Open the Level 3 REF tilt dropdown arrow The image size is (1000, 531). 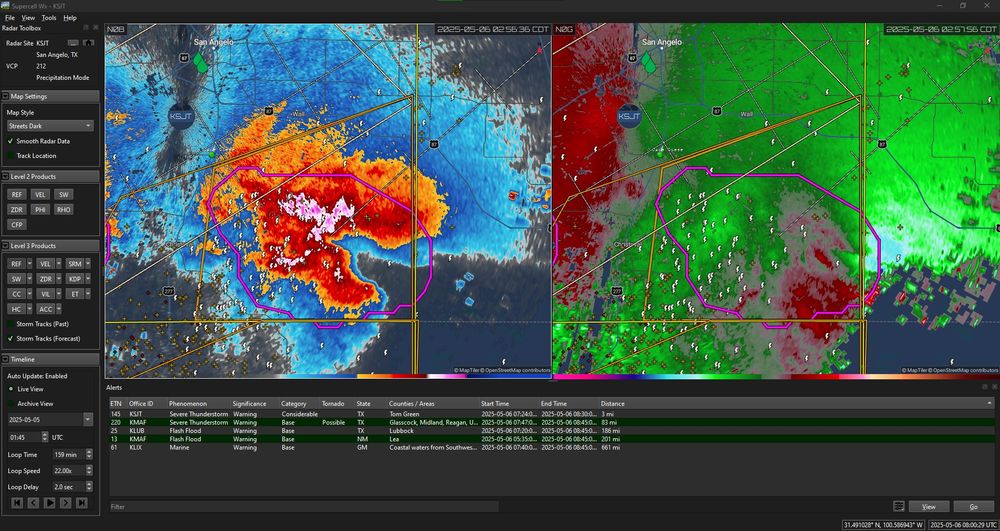(29, 263)
